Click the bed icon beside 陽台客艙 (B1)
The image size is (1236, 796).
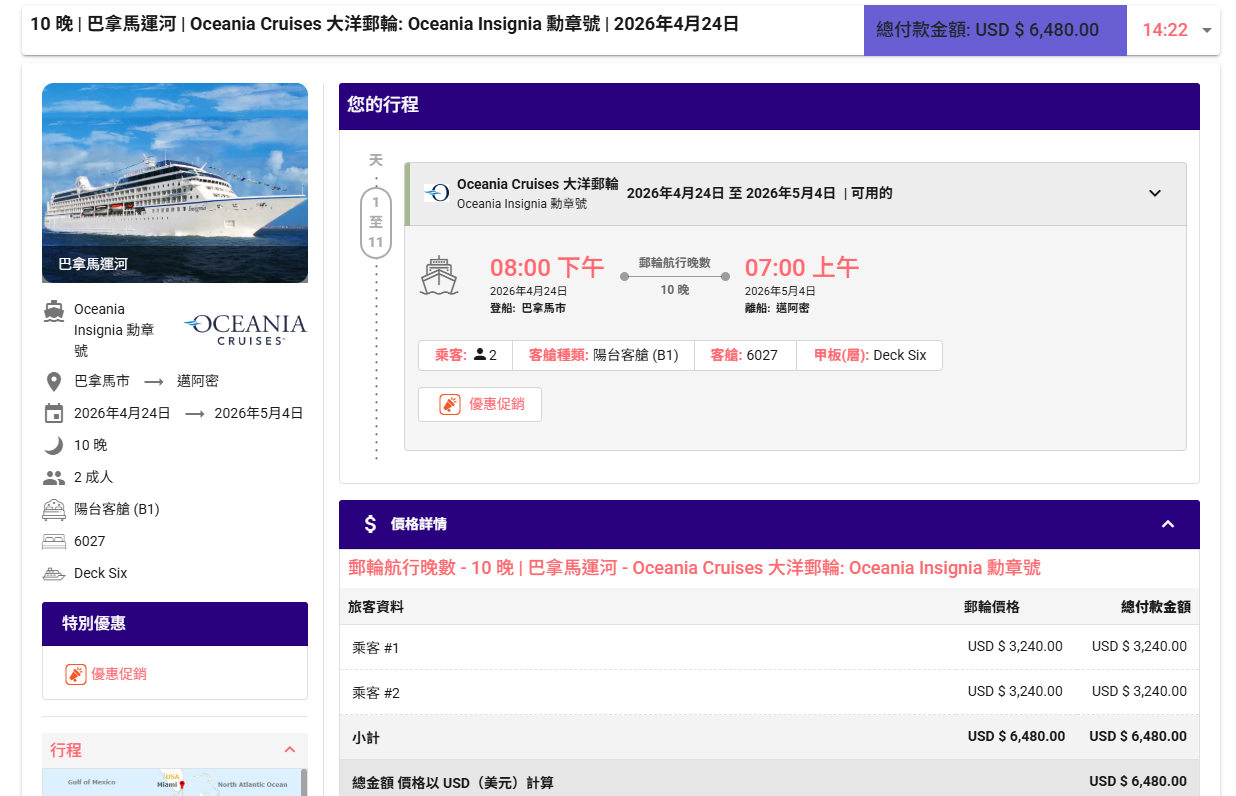[x=54, y=509]
